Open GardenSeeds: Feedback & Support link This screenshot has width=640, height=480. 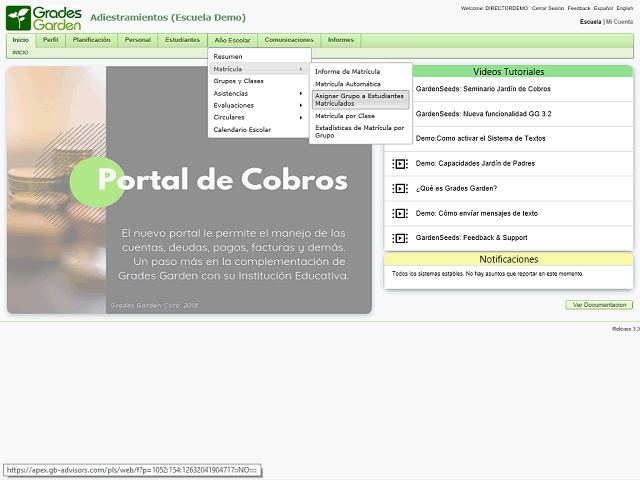pyautogui.click(x=471, y=238)
